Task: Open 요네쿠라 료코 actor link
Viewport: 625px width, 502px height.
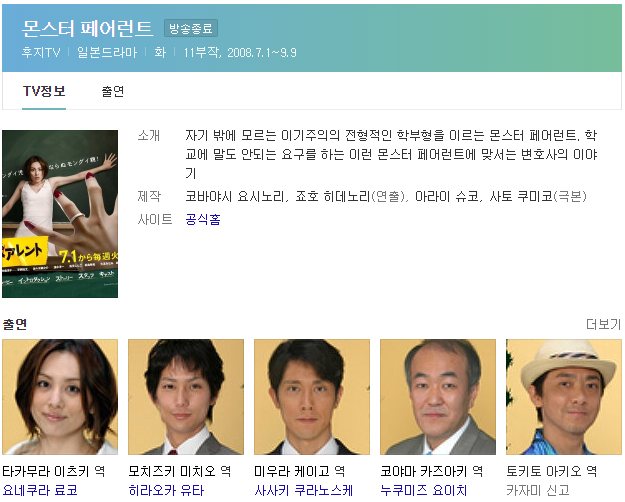Action: [x=40, y=490]
